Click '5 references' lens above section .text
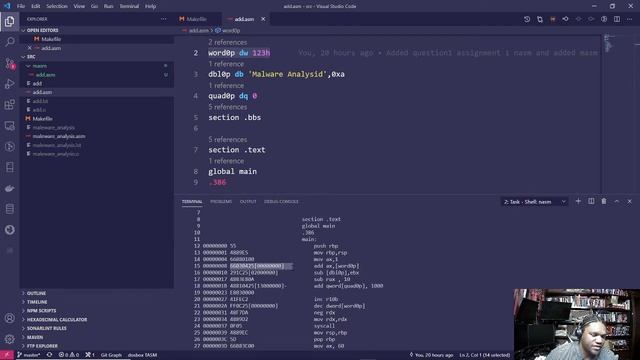This screenshot has width=640, height=360. click(227, 140)
